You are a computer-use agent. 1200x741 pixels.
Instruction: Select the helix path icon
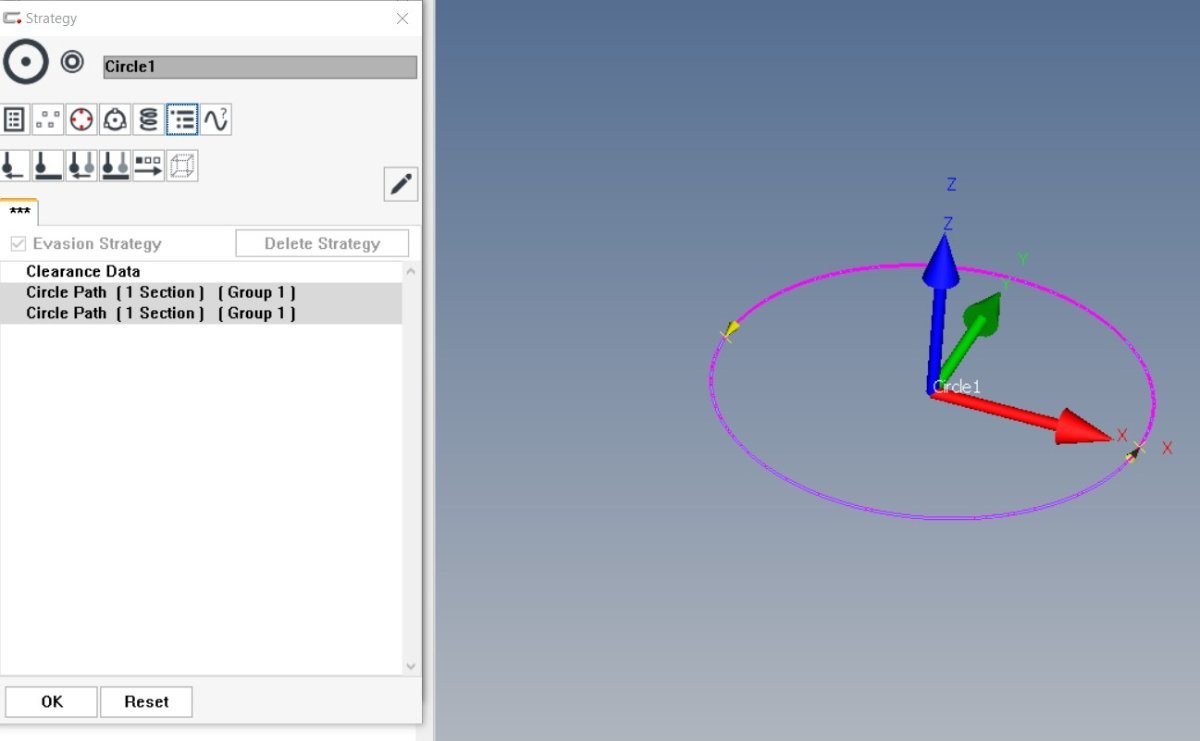point(148,120)
